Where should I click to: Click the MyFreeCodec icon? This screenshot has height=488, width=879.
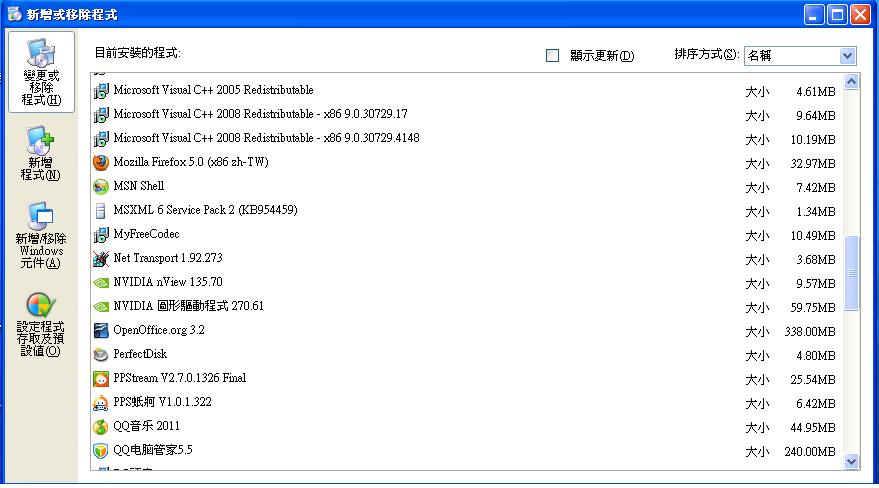pos(101,235)
